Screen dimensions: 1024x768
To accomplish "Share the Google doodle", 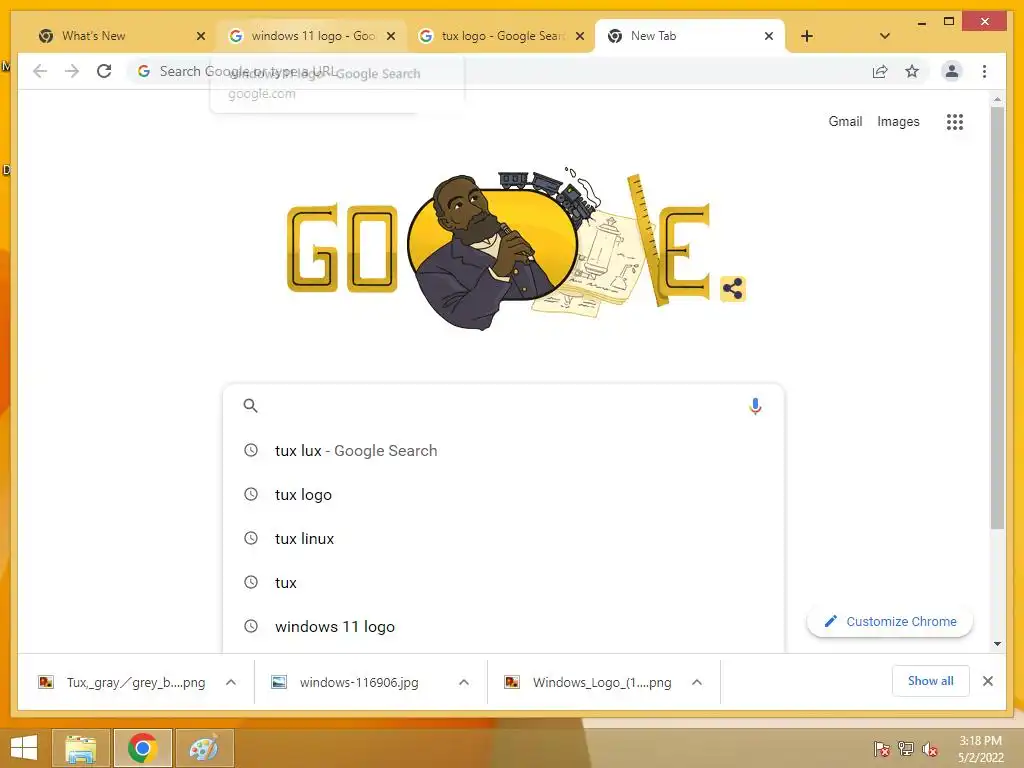I will [x=733, y=289].
